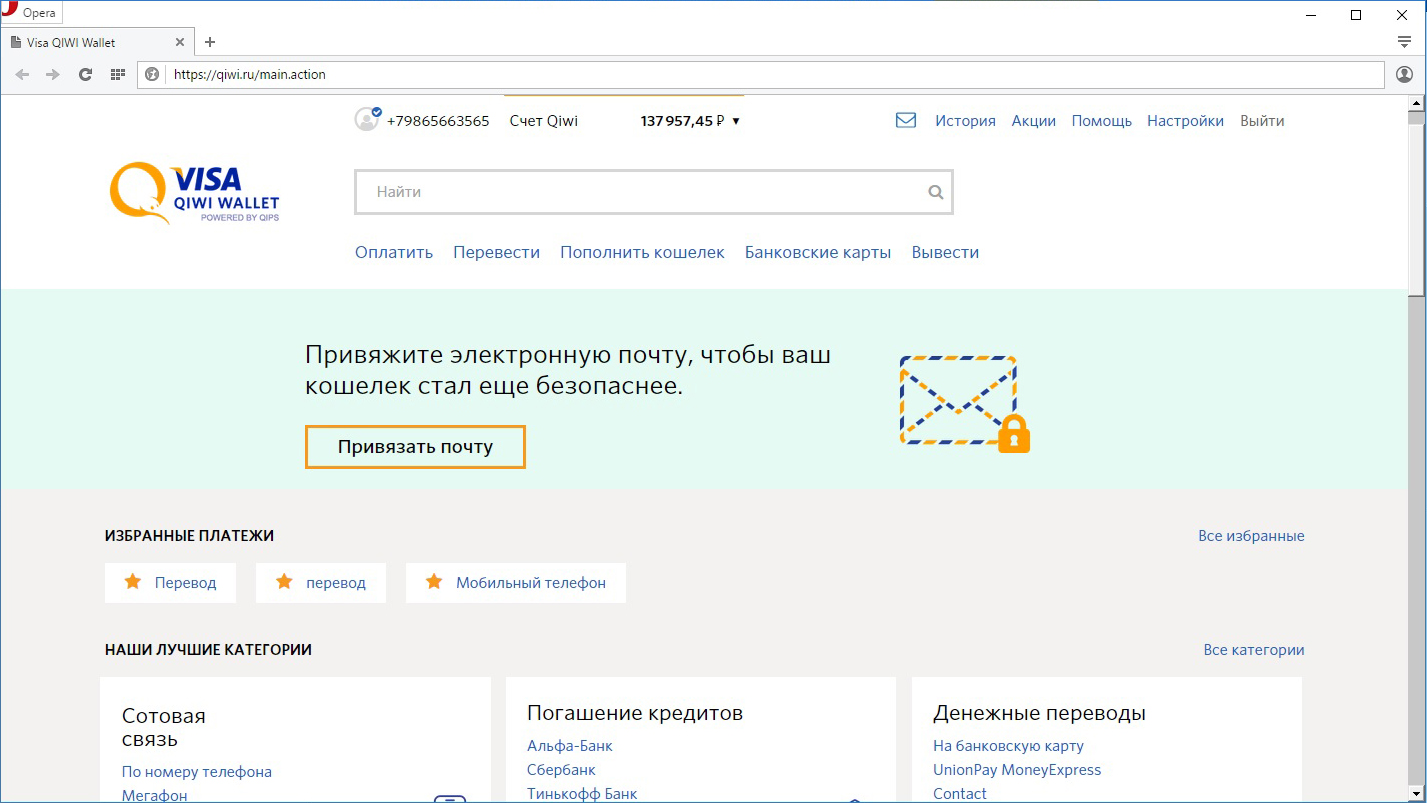This screenshot has height=803, width=1427.
Task: Click the scrollbar up arrow
Action: (x=1416, y=104)
